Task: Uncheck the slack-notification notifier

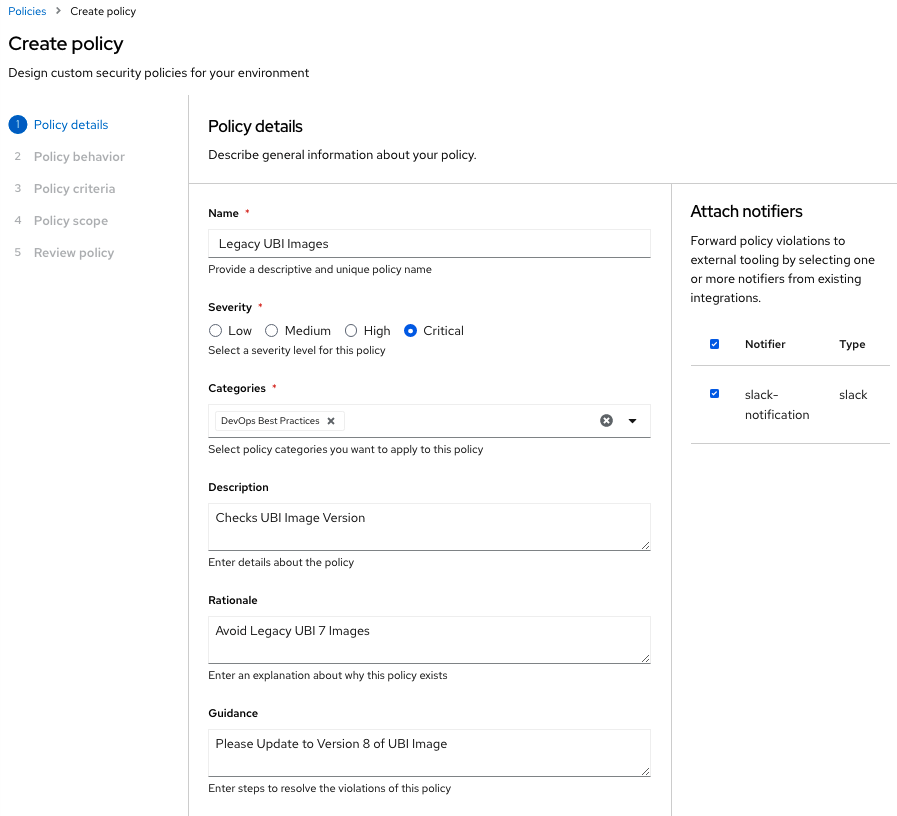Action: click(714, 394)
